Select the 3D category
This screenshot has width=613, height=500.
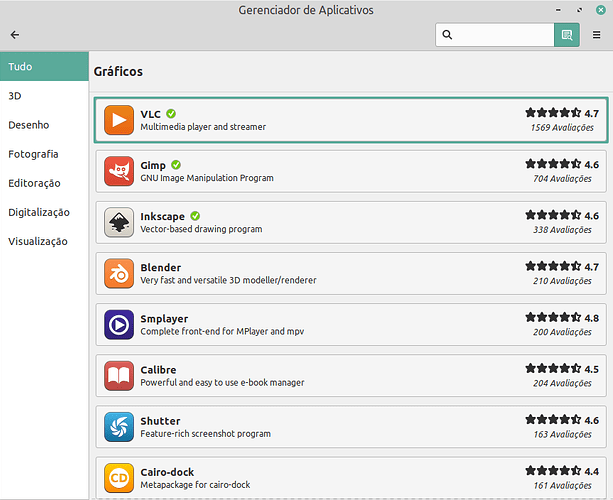(44, 96)
